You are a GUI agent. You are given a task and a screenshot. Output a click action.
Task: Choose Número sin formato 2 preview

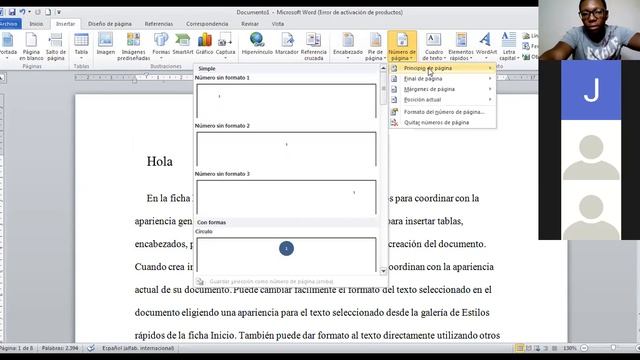click(x=286, y=149)
